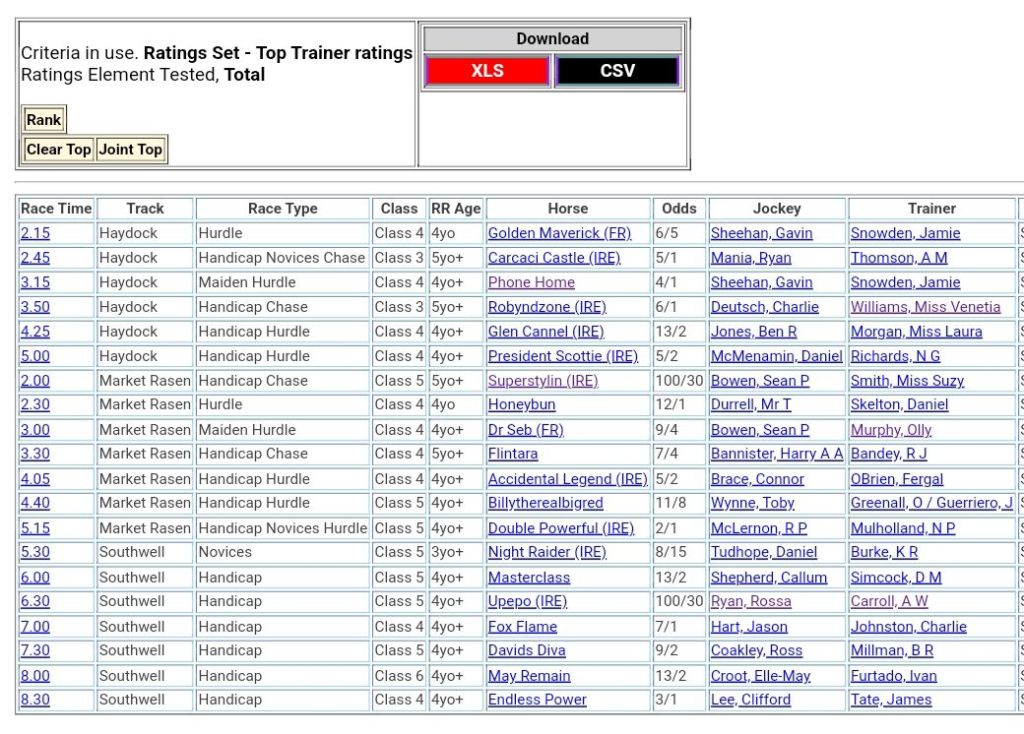The width and height of the screenshot is (1024, 734).
Task: Click the Clear Top button
Action: [58, 150]
